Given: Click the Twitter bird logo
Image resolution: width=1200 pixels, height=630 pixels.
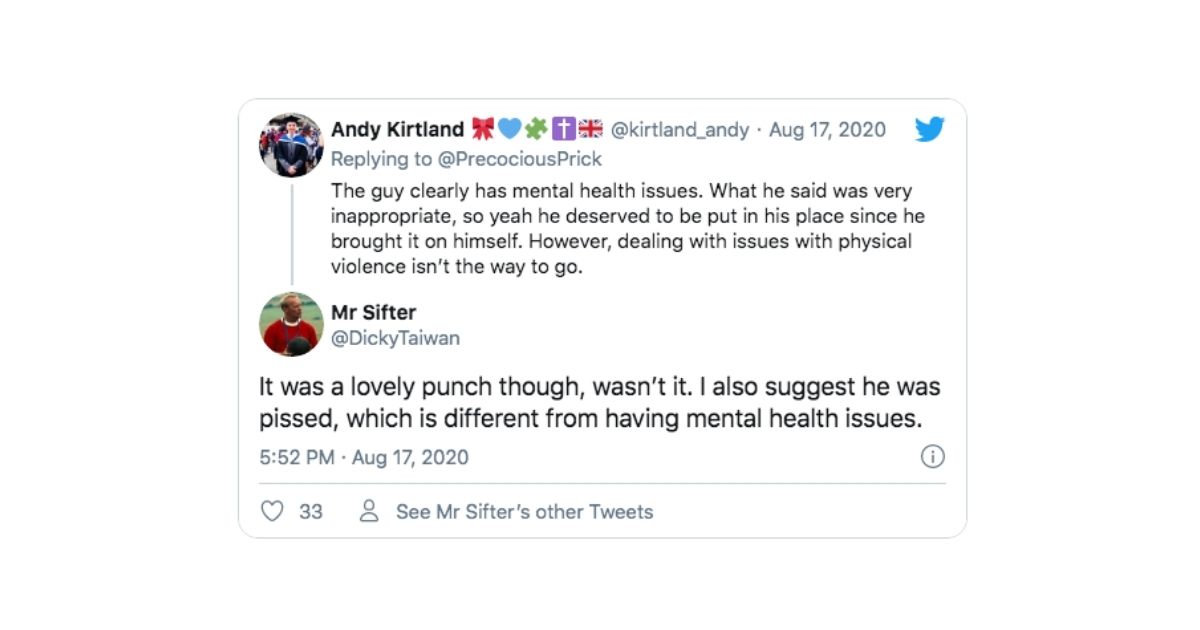Looking at the screenshot, I should 929,129.
